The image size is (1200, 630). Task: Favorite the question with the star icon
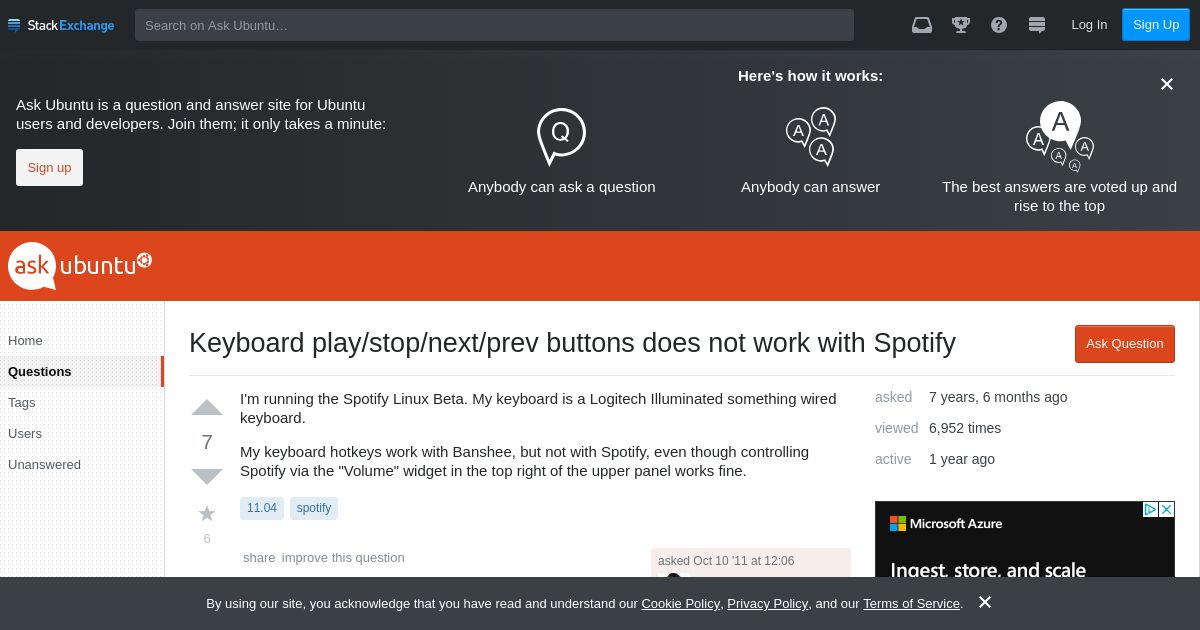click(x=207, y=513)
